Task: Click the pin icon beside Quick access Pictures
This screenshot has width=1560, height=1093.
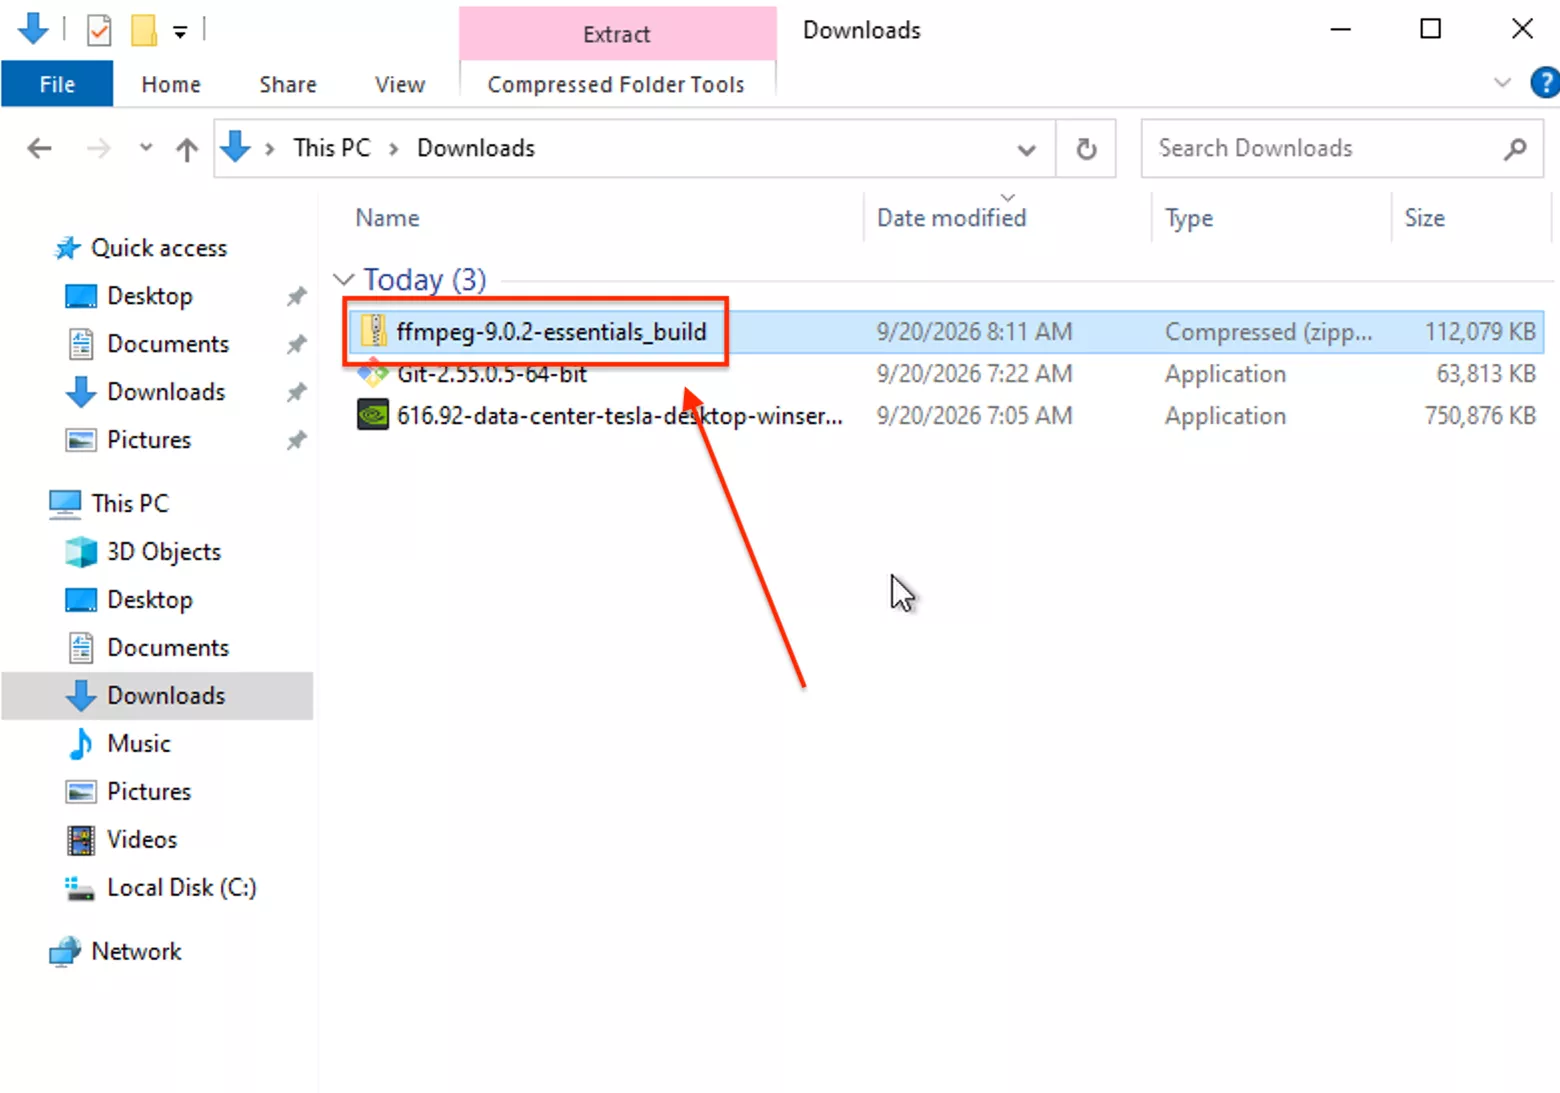Action: click(296, 440)
